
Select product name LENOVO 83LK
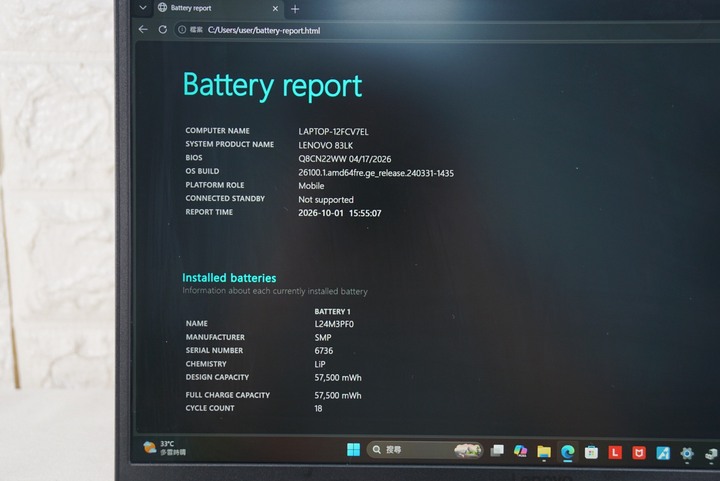(326, 145)
